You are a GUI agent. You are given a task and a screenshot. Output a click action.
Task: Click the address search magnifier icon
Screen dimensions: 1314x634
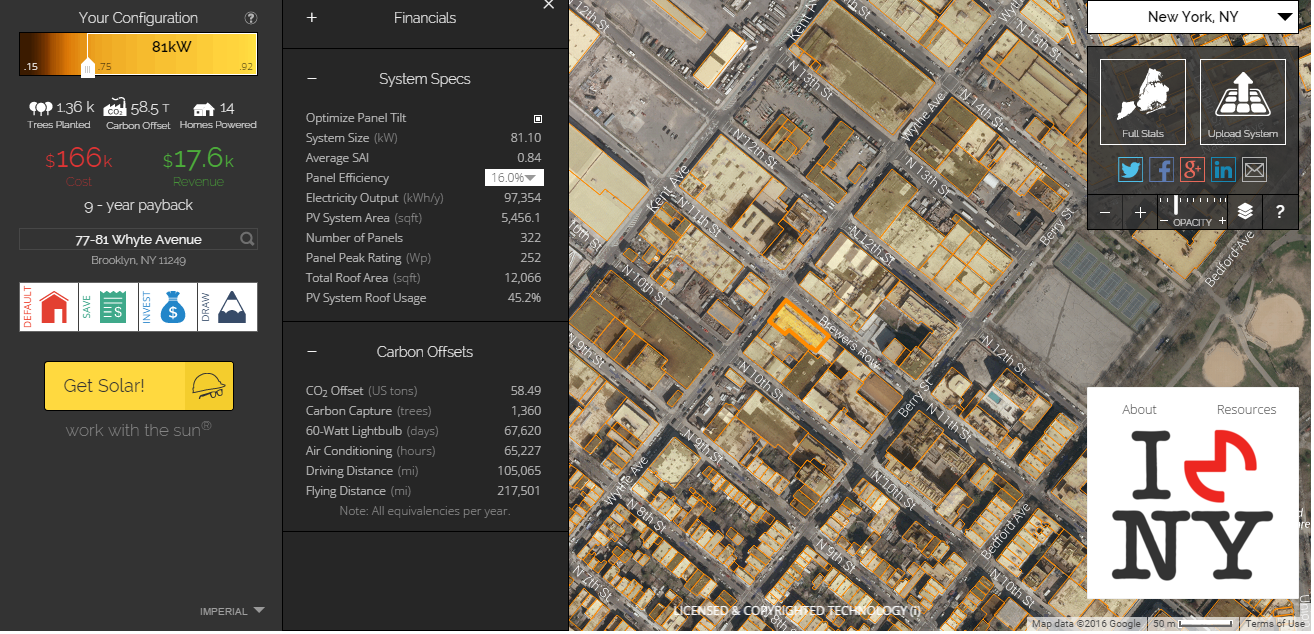[x=247, y=239]
